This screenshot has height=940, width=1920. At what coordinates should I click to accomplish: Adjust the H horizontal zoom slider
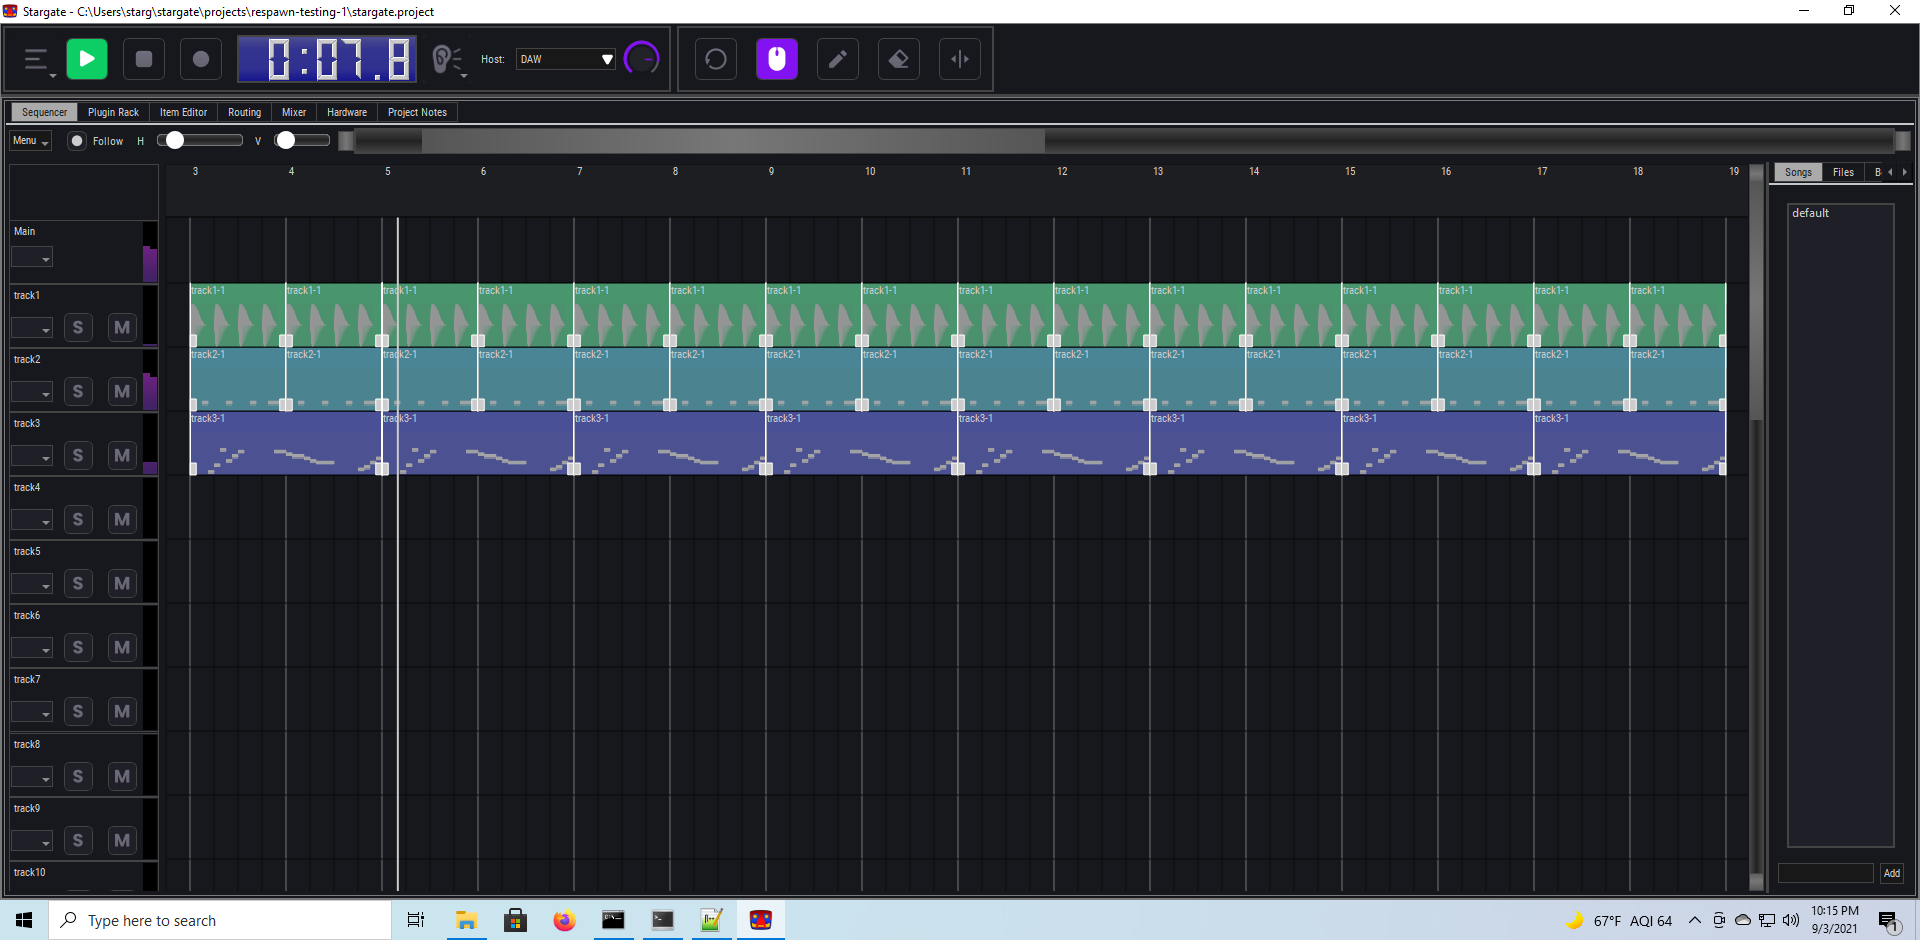click(x=200, y=140)
